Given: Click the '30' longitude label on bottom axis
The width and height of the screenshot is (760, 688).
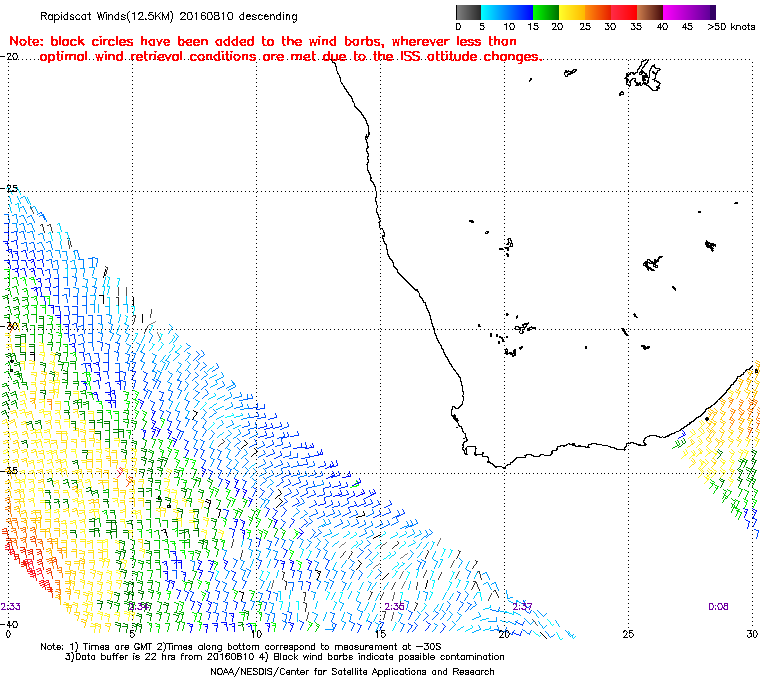Looking at the screenshot, I should click(x=752, y=634).
